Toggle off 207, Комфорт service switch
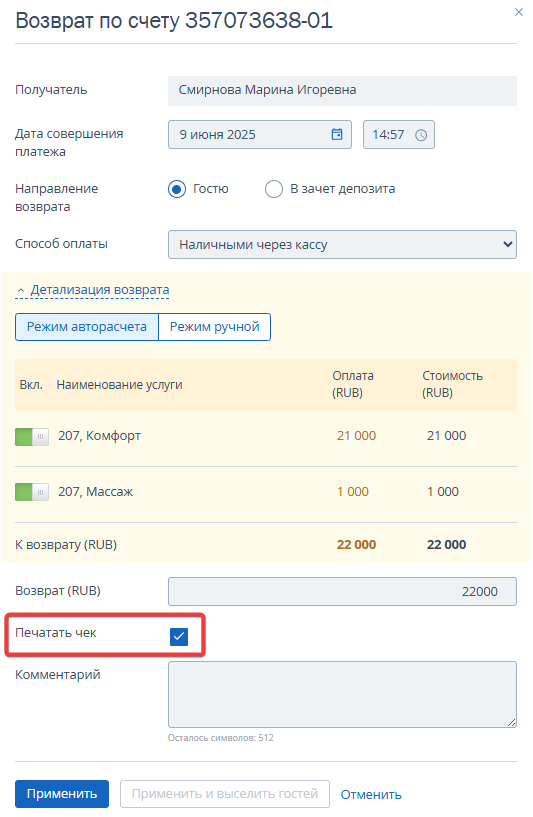Image resolution: width=533 pixels, height=817 pixels. coord(32,437)
